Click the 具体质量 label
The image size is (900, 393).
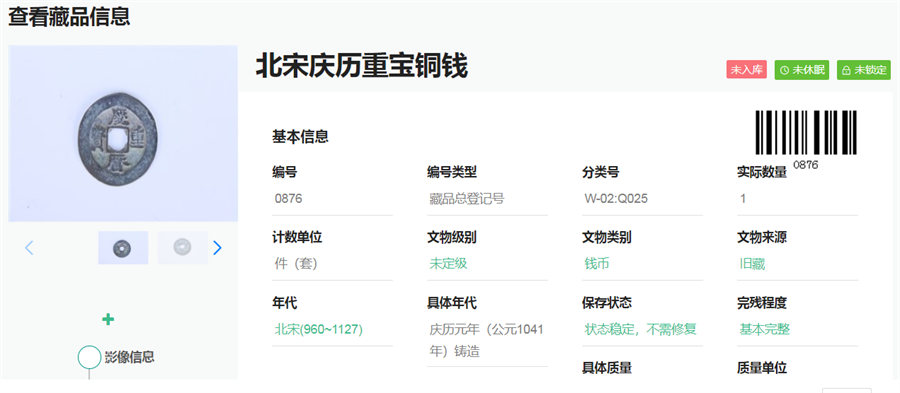(607, 368)
